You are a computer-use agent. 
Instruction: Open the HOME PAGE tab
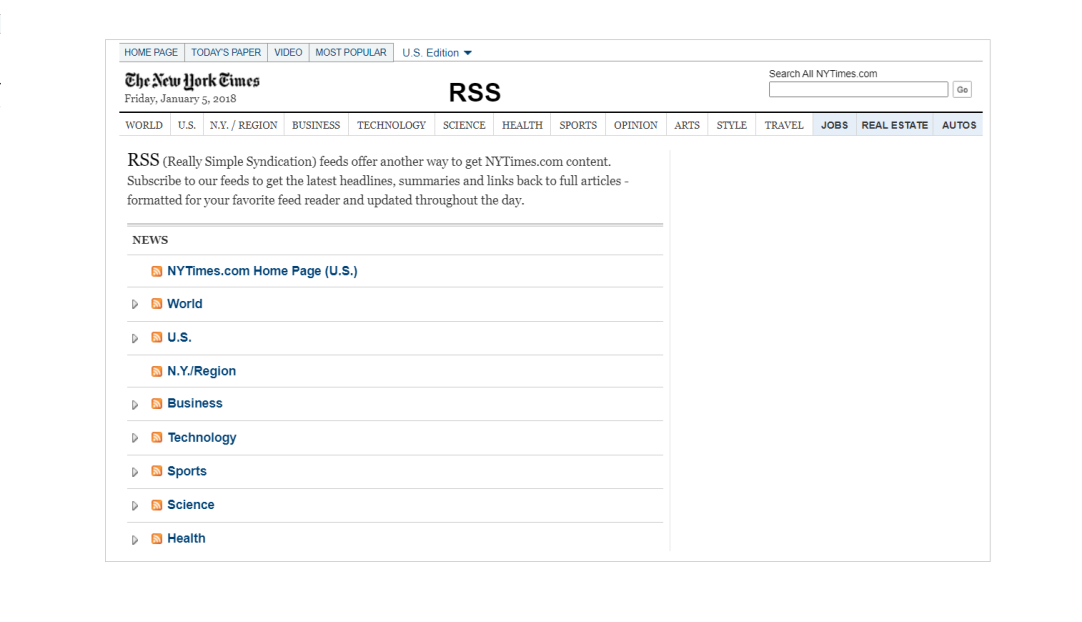point(151,52)
